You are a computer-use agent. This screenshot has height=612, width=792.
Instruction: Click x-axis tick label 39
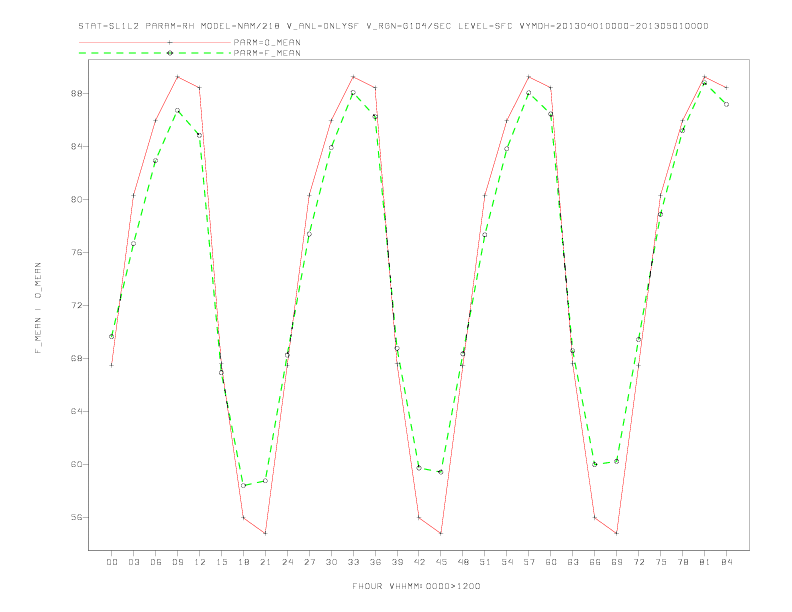tap(397, 562)
